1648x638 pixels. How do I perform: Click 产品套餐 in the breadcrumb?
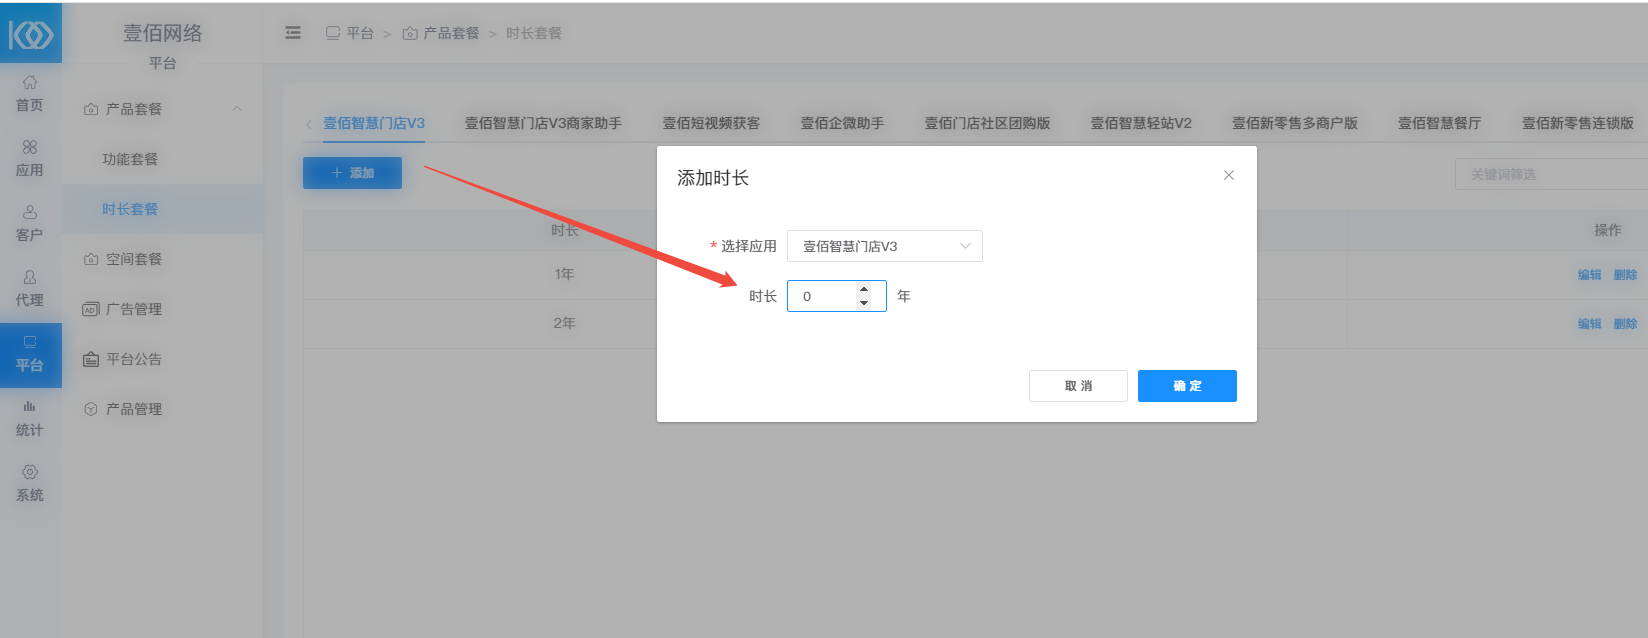(x=441, y=33)
